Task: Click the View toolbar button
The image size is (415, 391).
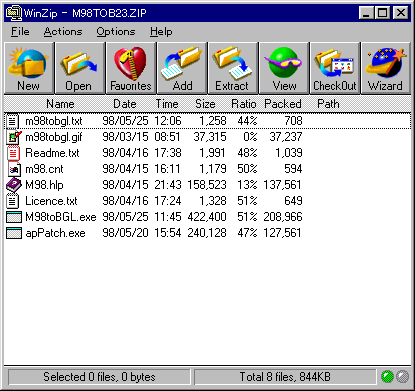Action: 284,68
